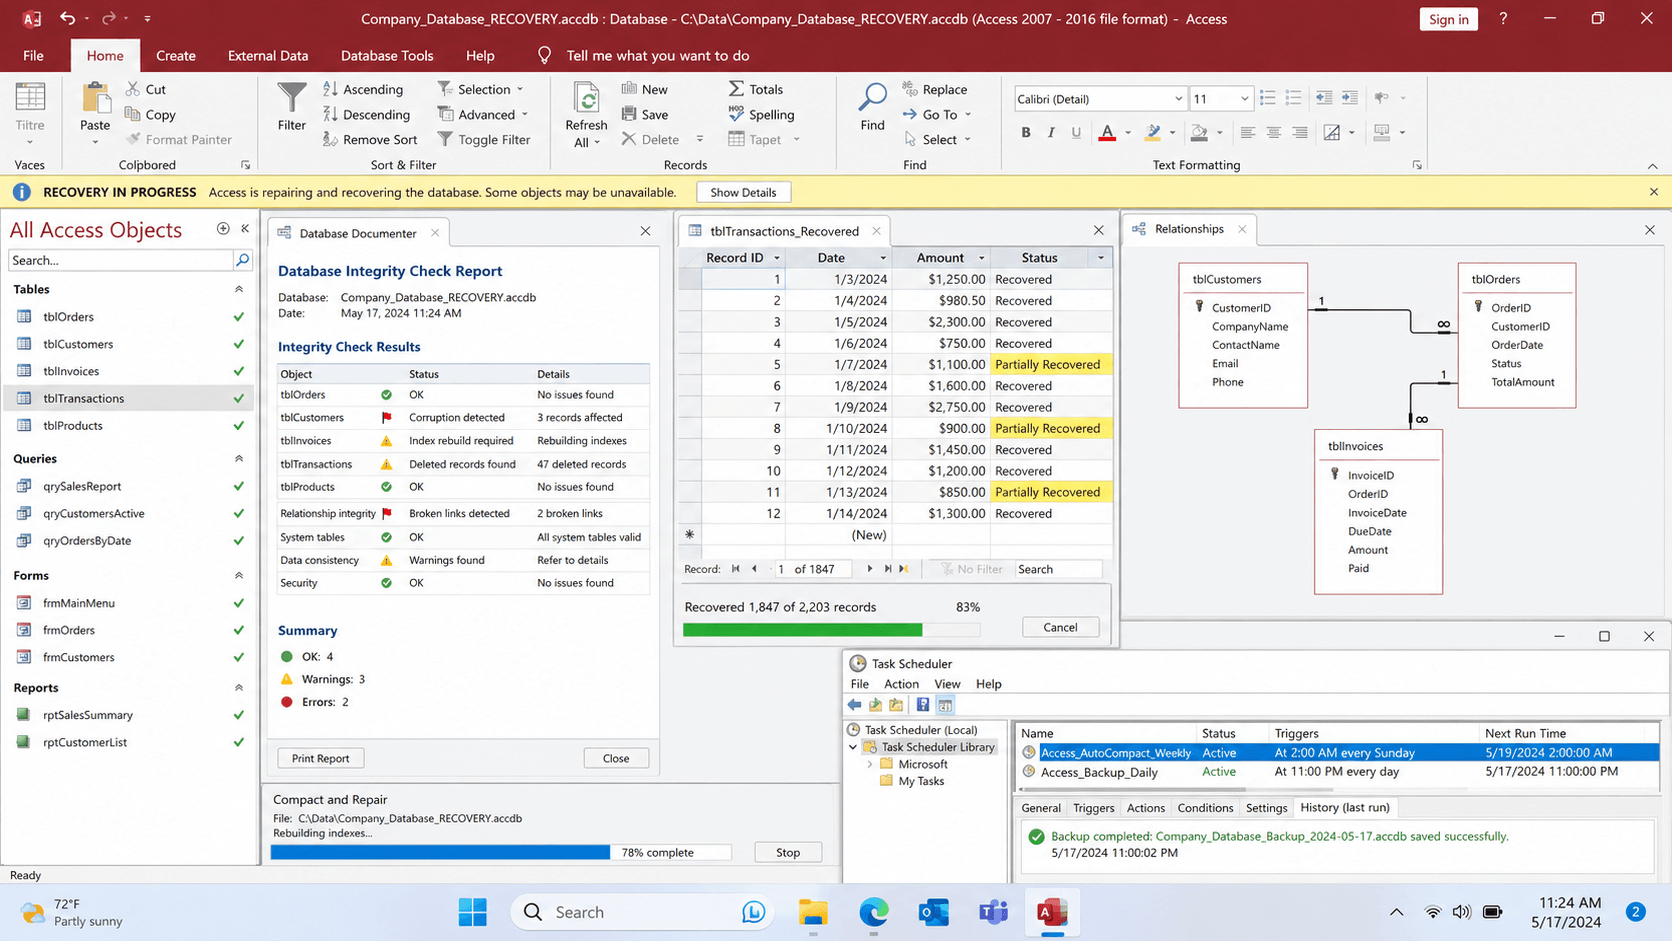The height and width of the screenshot is (941, 1672).
Task: Click the Copy icon in Clipboard group
Action: click(133, 114)
